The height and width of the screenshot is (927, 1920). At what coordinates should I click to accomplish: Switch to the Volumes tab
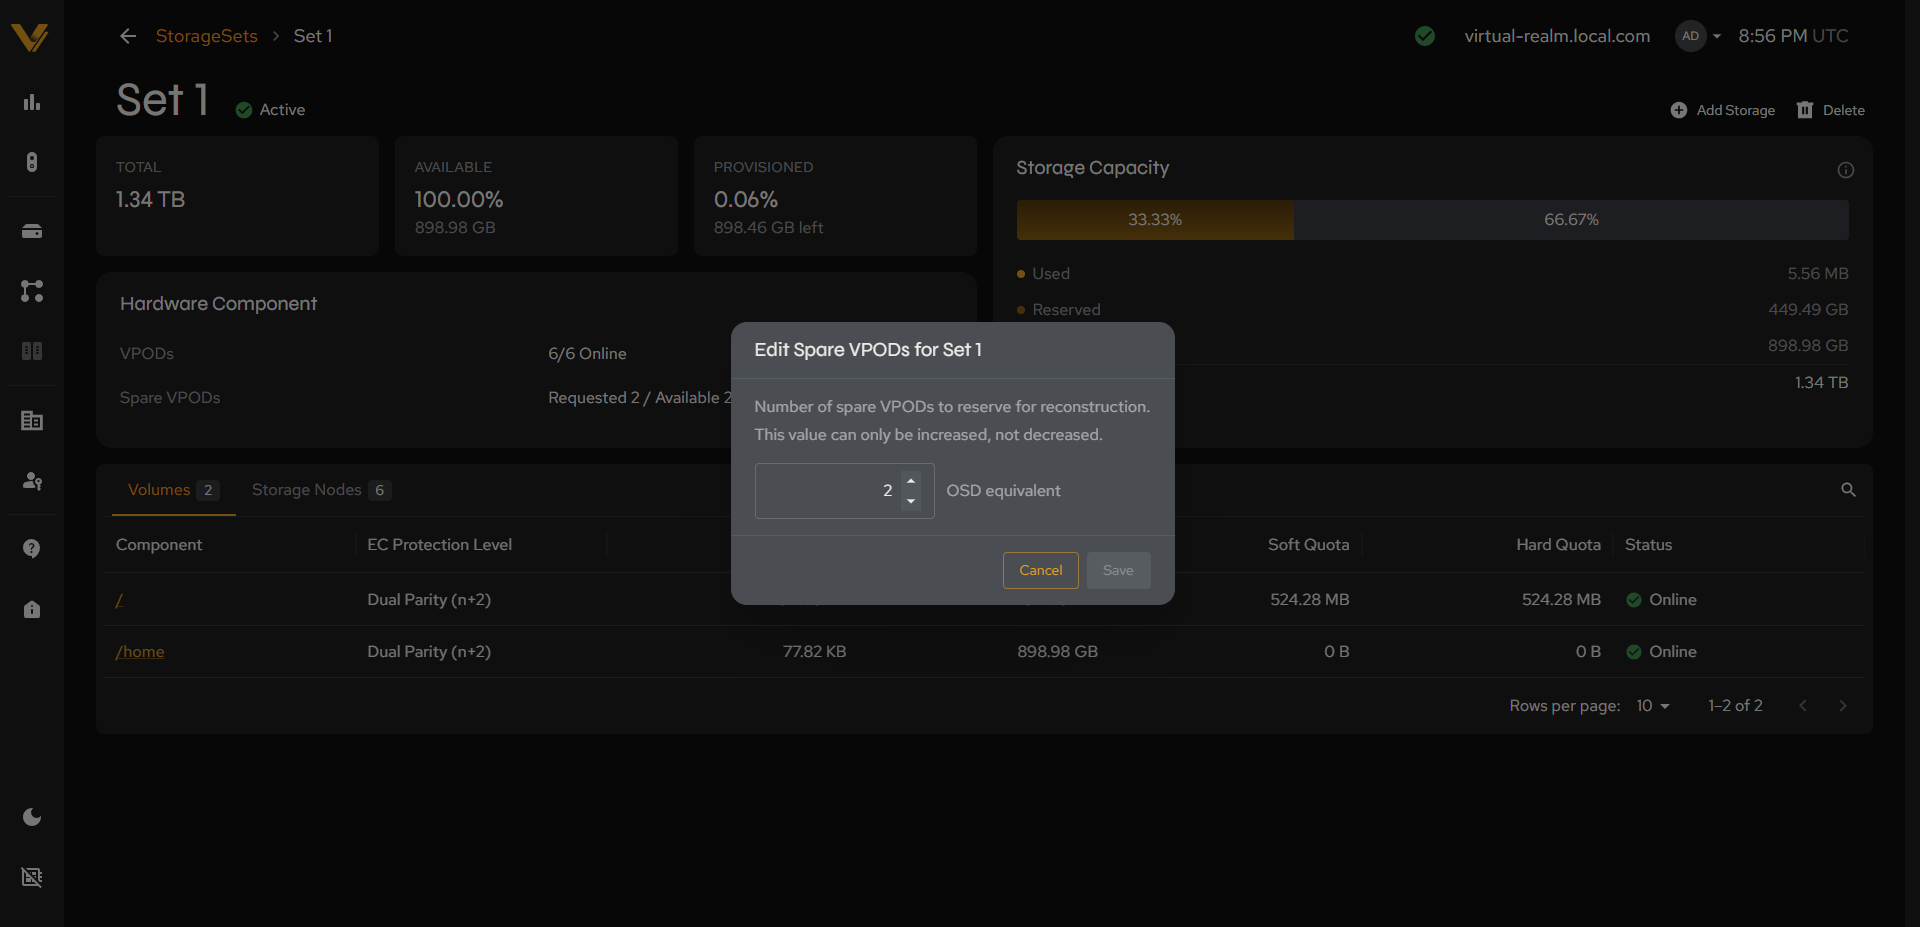173,490
